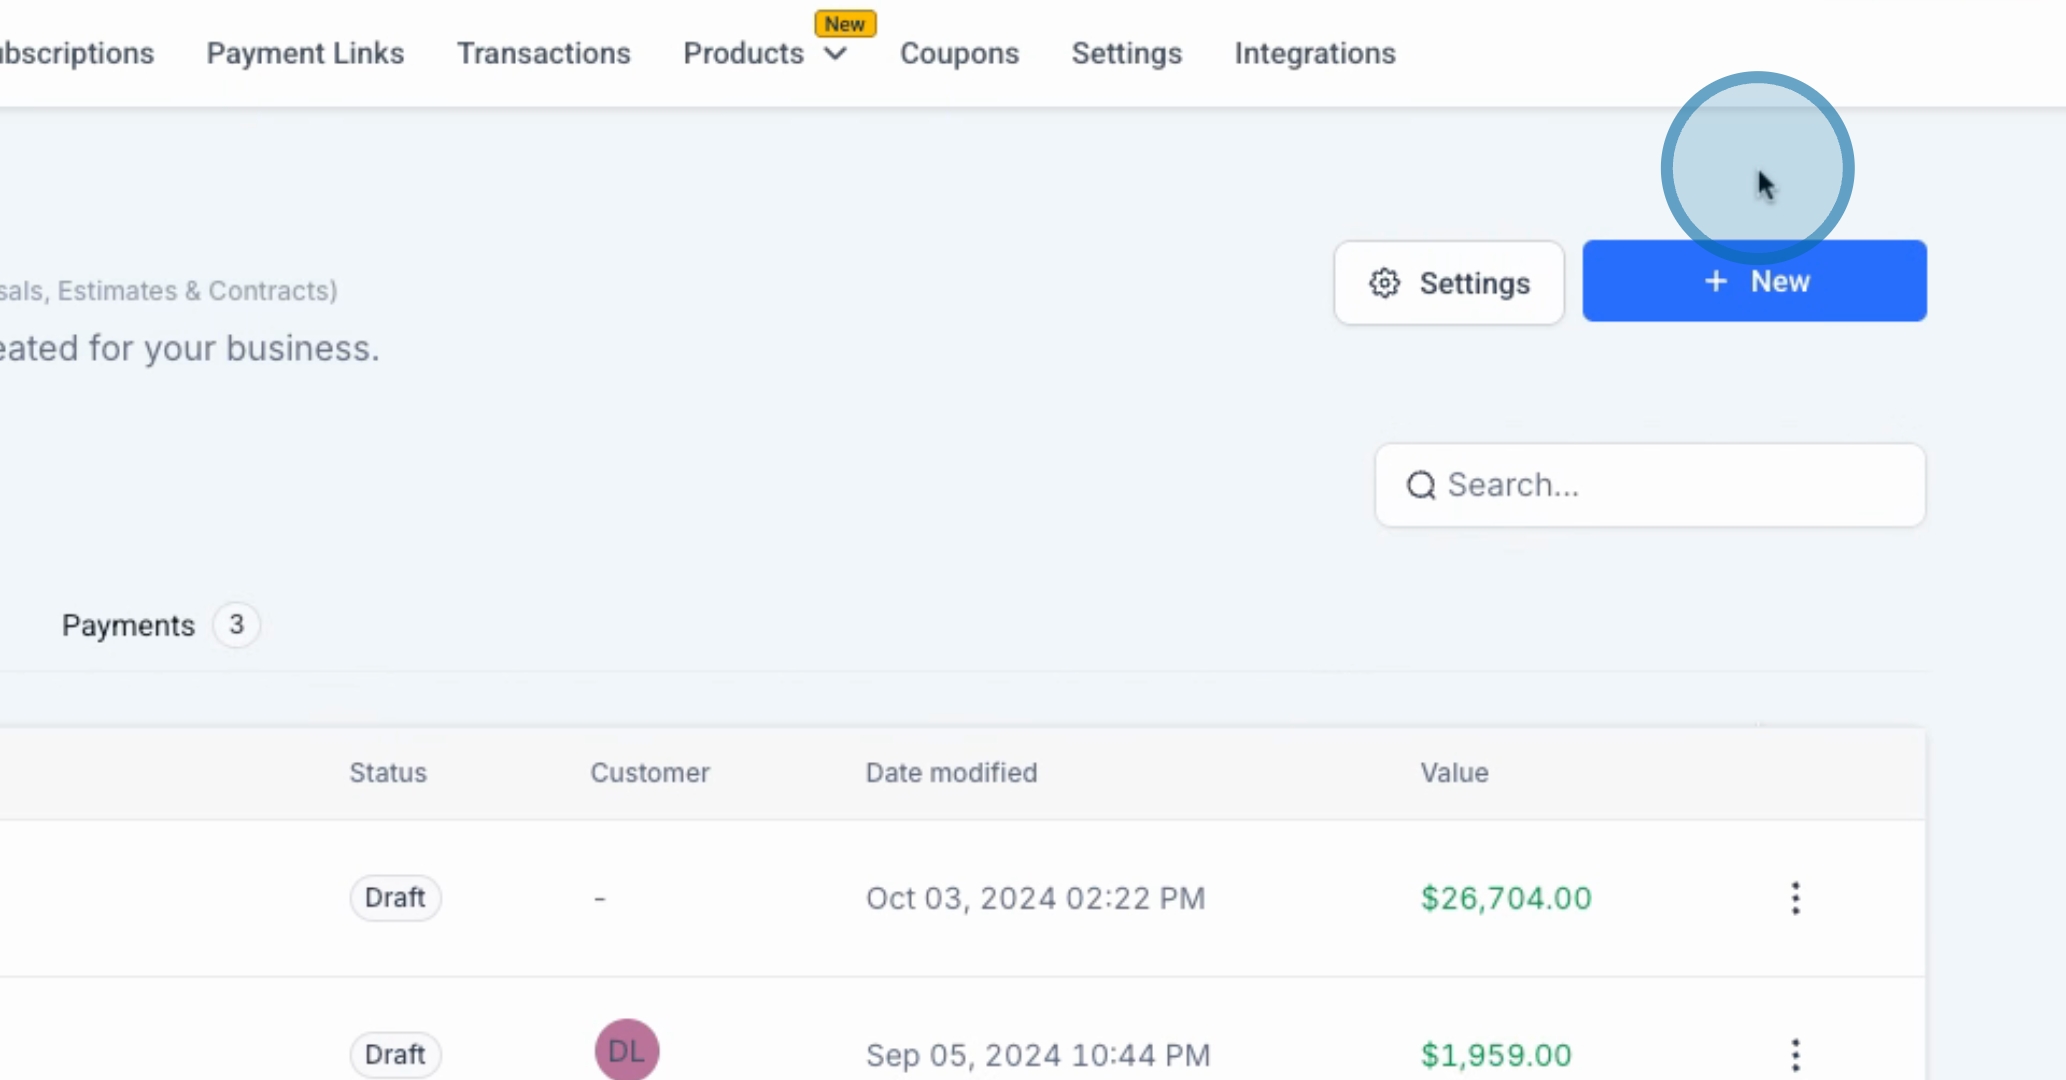Open the Payment Links tab

click(305, 53)
